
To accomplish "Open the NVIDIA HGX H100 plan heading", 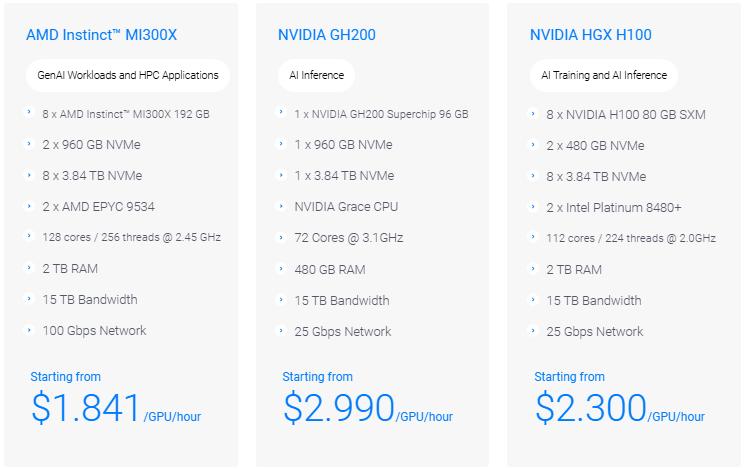I will point(591,35).
